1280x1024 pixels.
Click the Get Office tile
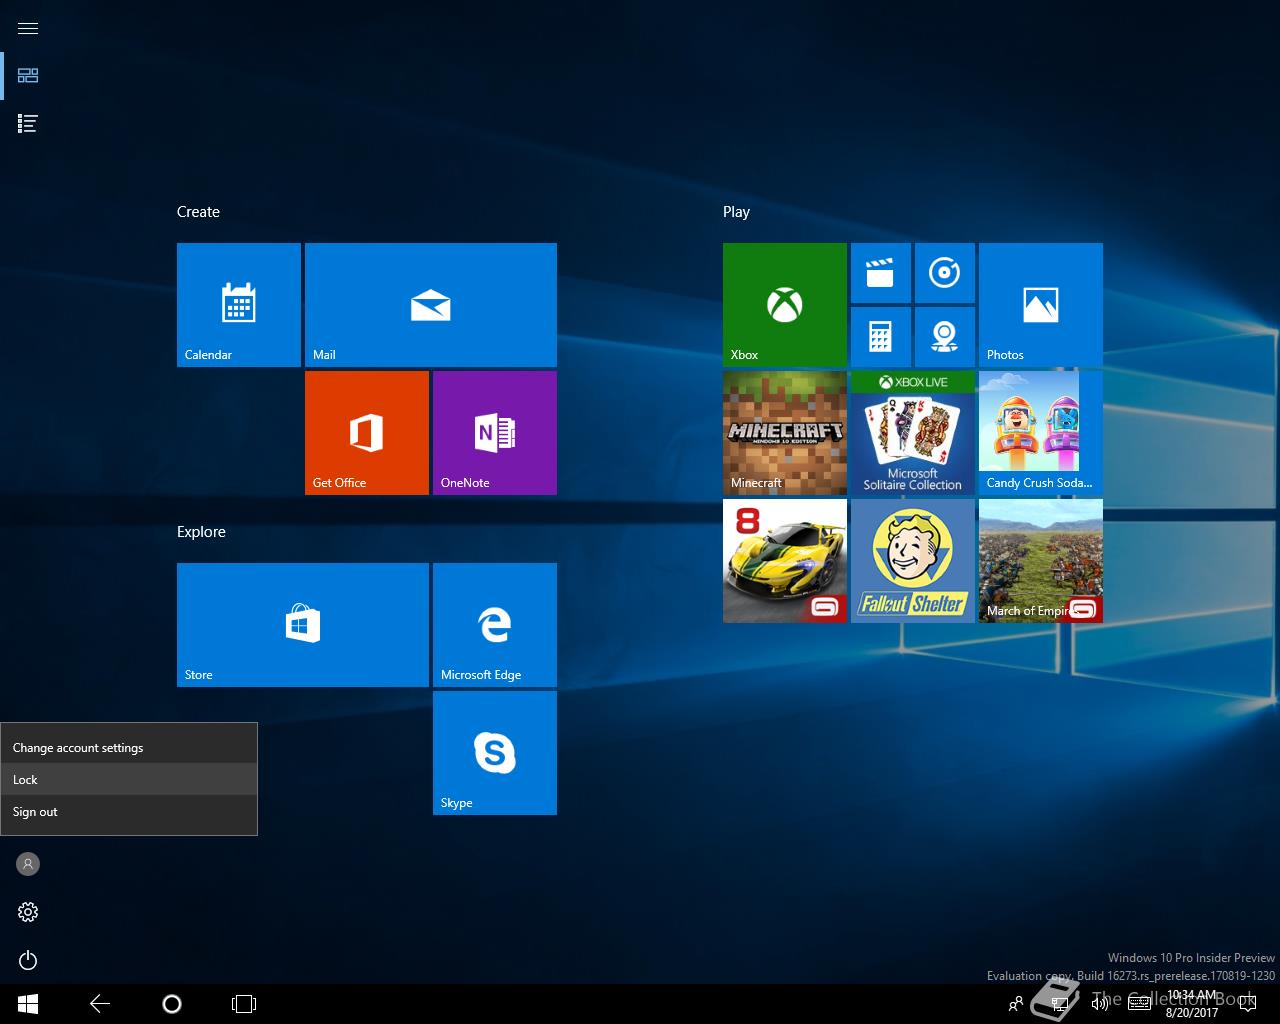click(x=366, y=432)
